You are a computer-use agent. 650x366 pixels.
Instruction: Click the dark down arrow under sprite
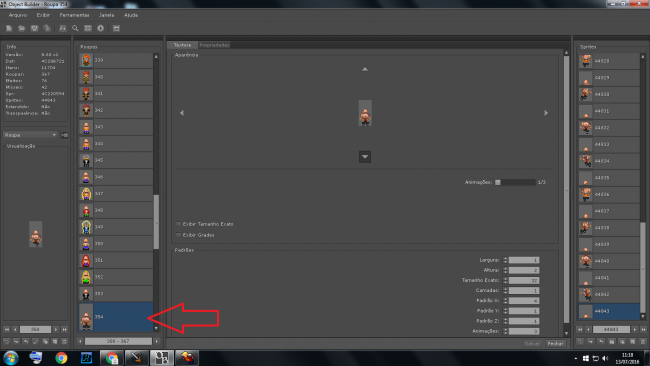pos(365,157)
